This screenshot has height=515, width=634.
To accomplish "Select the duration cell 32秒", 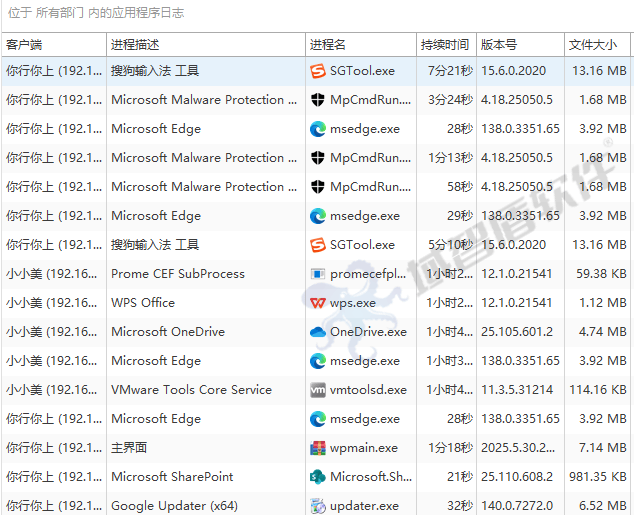I will (460, 506).
